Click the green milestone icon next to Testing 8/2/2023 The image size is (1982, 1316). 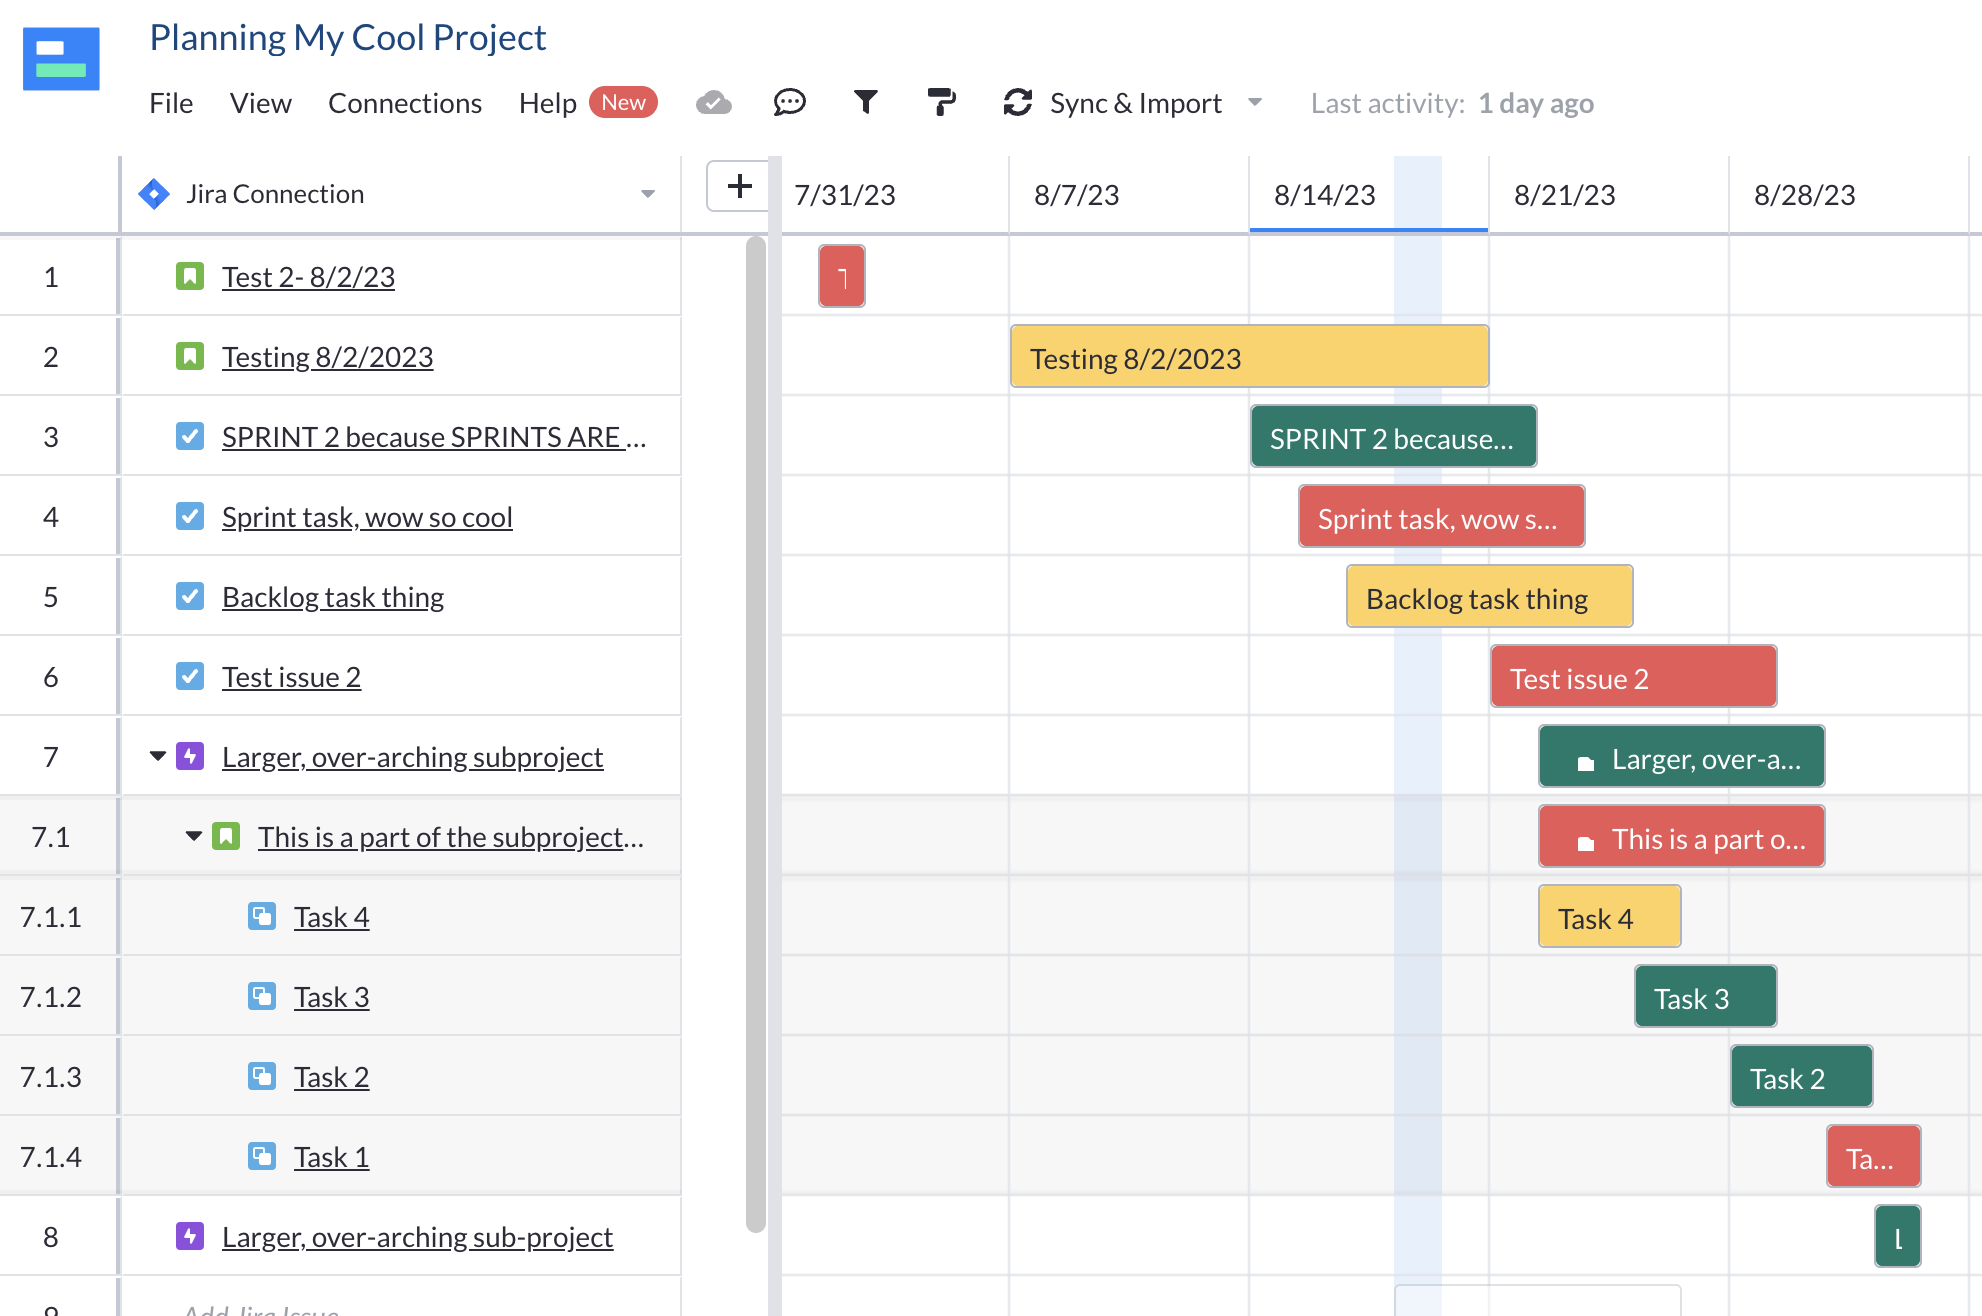190,356
